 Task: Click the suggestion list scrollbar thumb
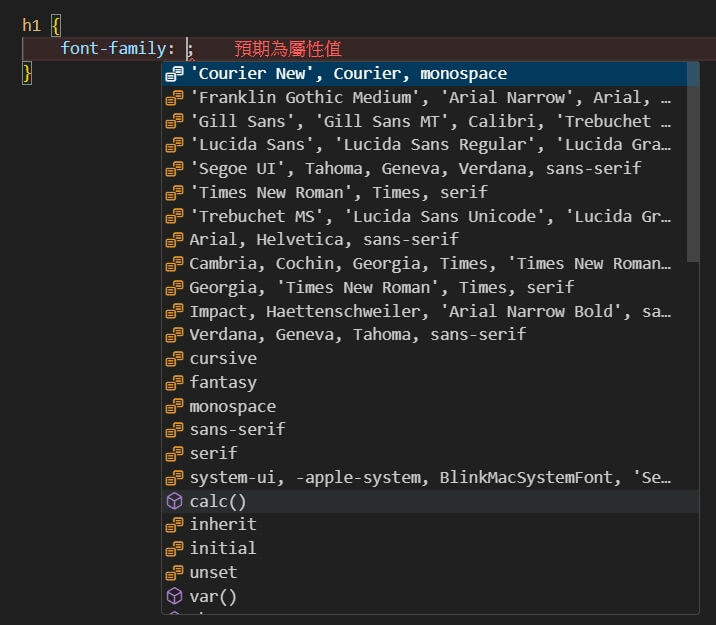click(x=693, y=163)
